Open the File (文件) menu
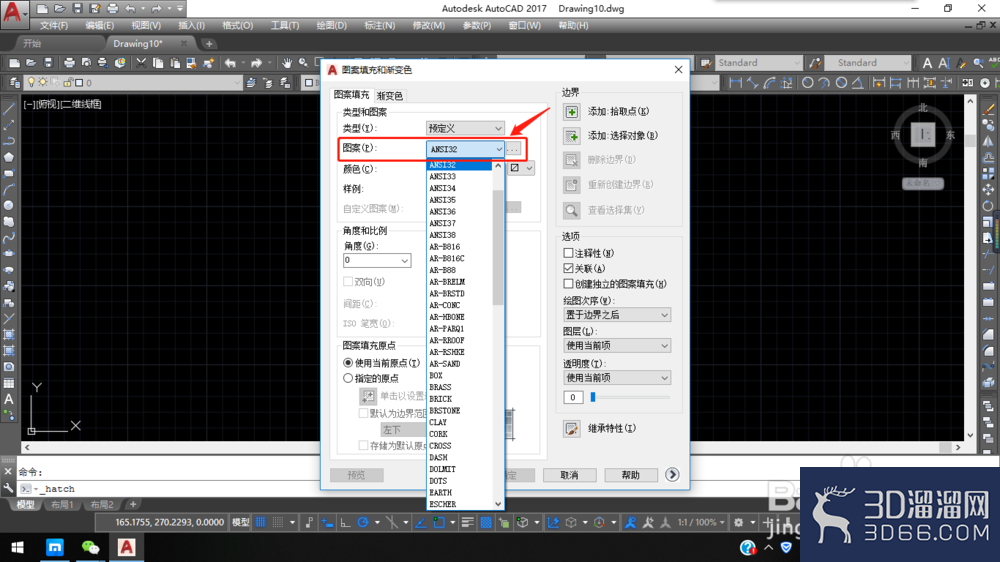 coord(54,26)
